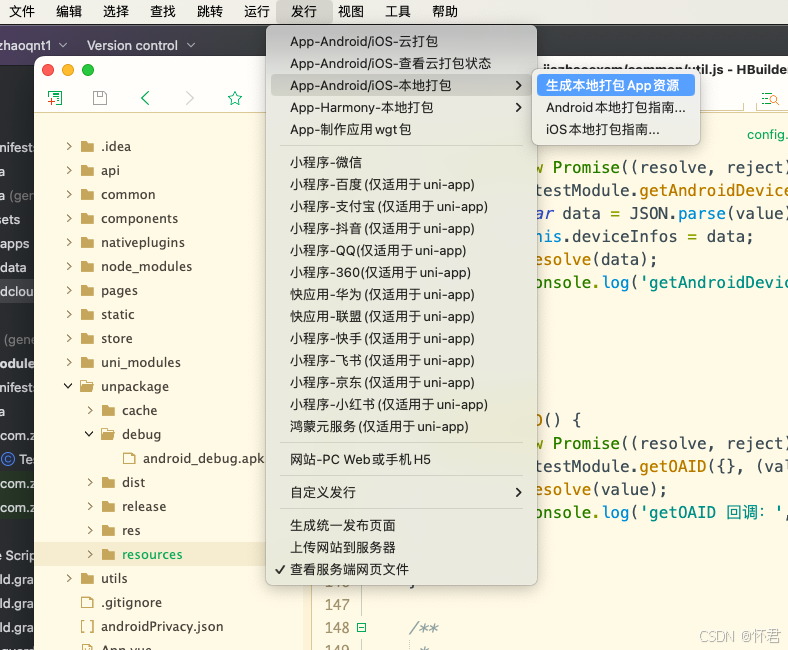The image size is (788, 650).
Task: Click the outline search icon near editor
Action: coord(770,99)
